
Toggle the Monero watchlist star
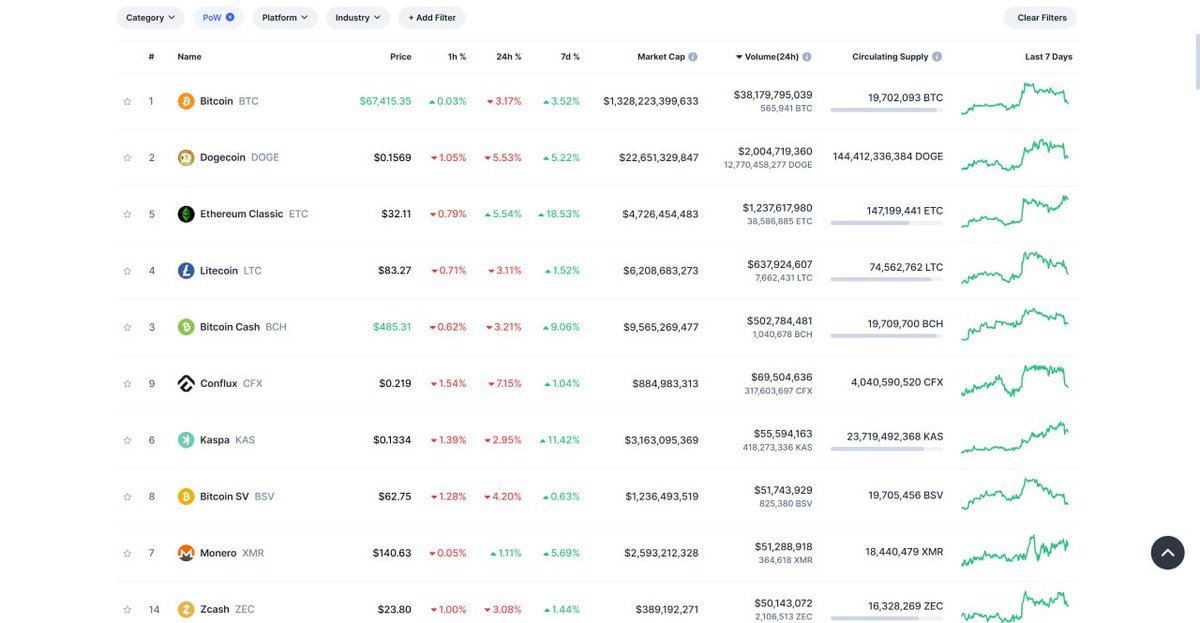(127, 553)
